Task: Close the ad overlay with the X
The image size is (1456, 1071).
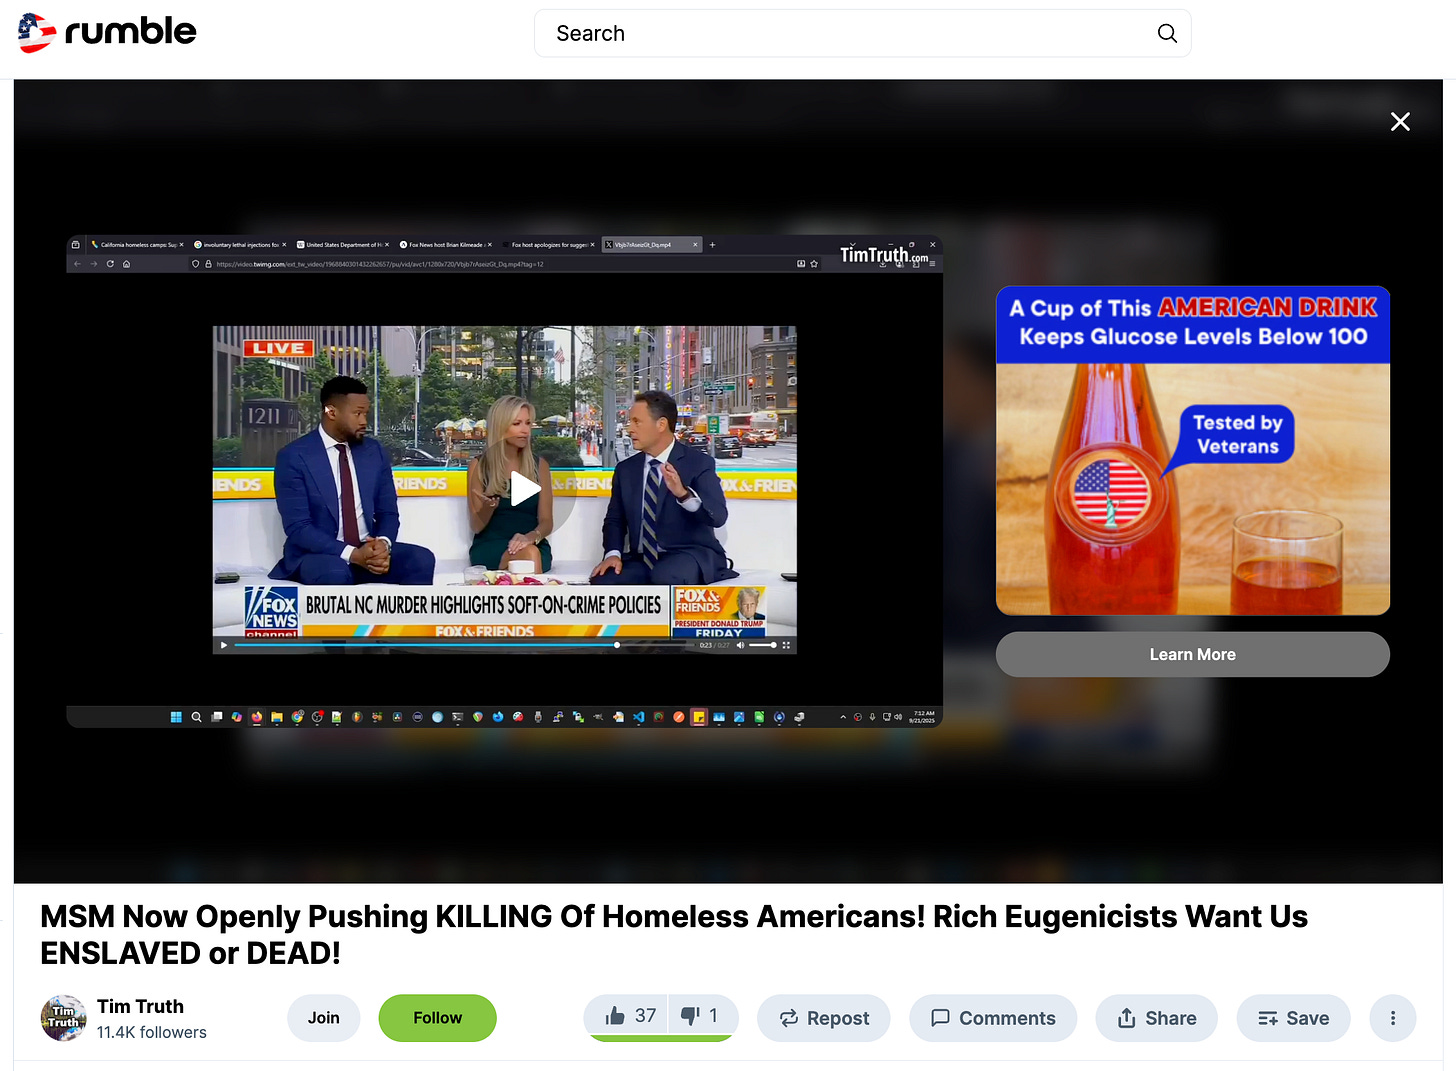Action: 1400,122
